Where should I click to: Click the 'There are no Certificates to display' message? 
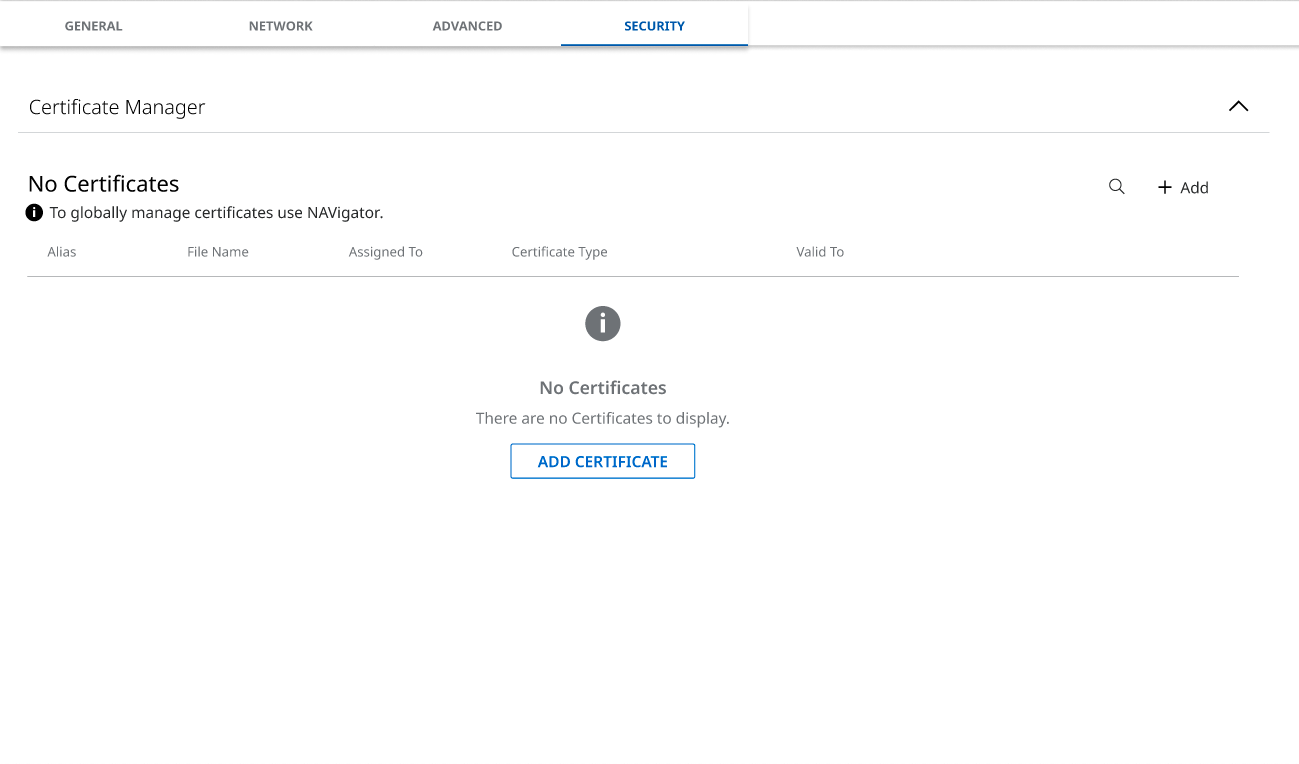coord(602,418)
